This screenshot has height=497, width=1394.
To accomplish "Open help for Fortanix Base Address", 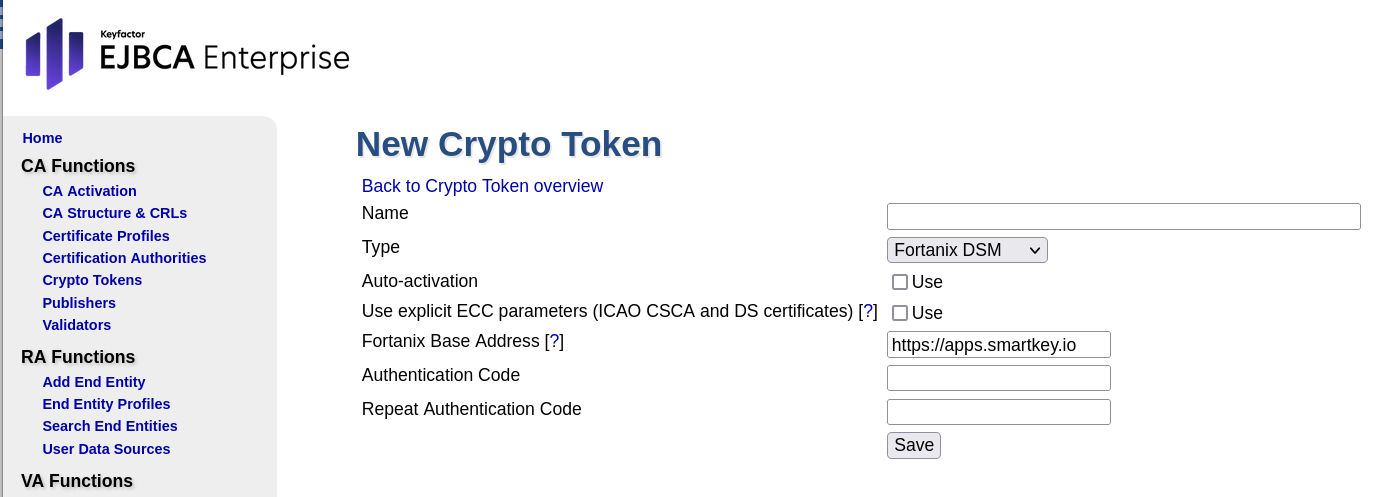I will (554, 341).
